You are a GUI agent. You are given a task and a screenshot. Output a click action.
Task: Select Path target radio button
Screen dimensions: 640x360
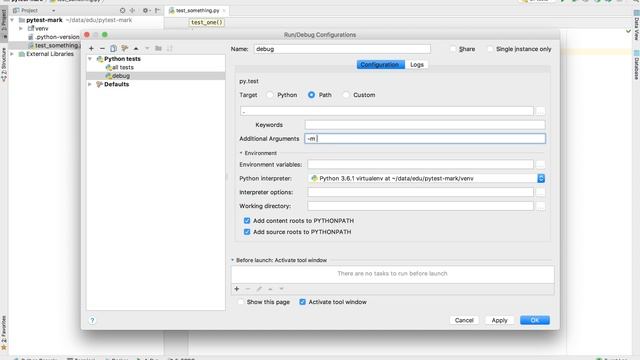(311, 95)
